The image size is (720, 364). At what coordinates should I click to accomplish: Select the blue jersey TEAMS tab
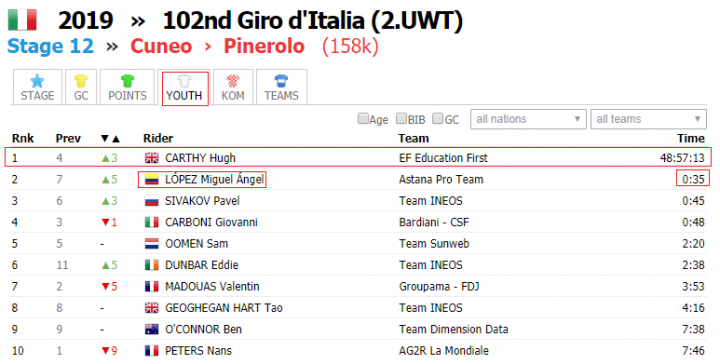pos(281,87)
